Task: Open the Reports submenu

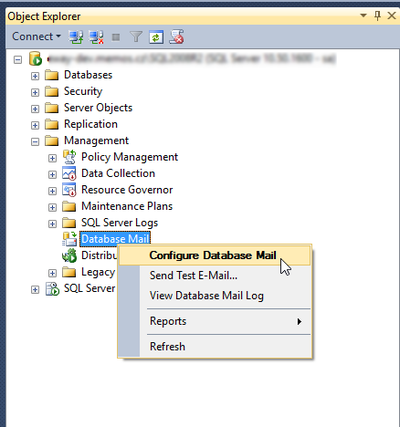Action: (x=215, y=321)
